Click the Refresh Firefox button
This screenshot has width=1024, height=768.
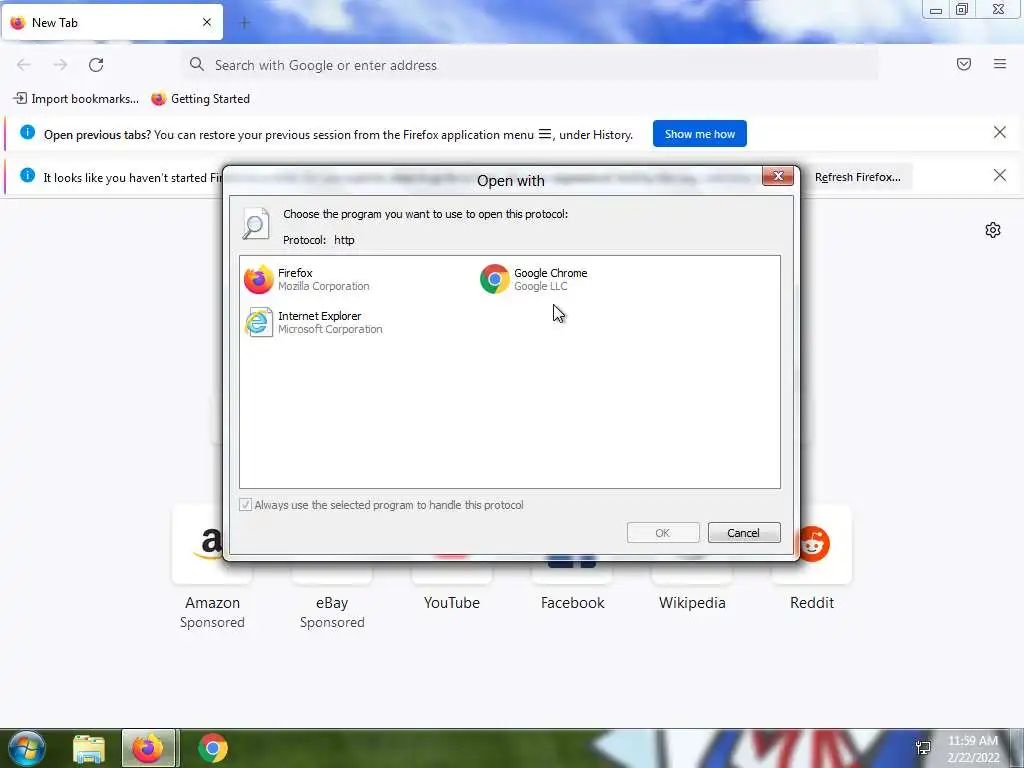click(x=857, y=177)
